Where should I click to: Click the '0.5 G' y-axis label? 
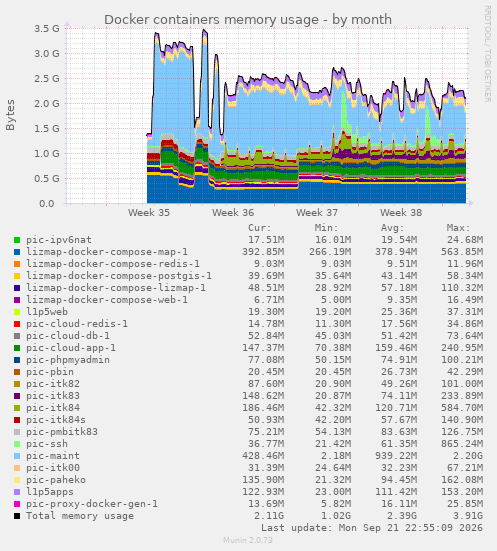47,179
